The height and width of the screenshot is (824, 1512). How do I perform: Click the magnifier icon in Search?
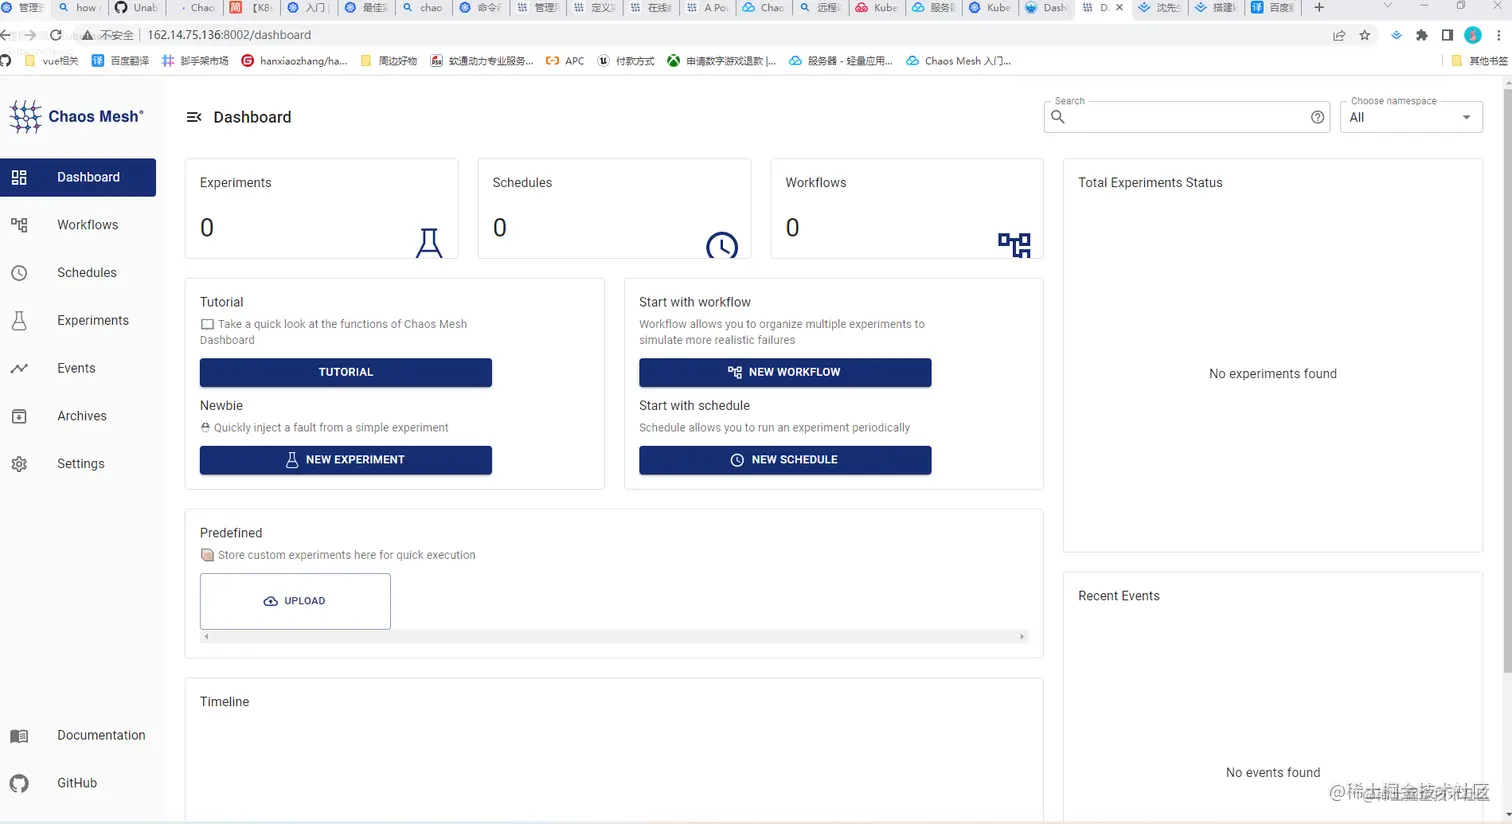point(1058,117)
